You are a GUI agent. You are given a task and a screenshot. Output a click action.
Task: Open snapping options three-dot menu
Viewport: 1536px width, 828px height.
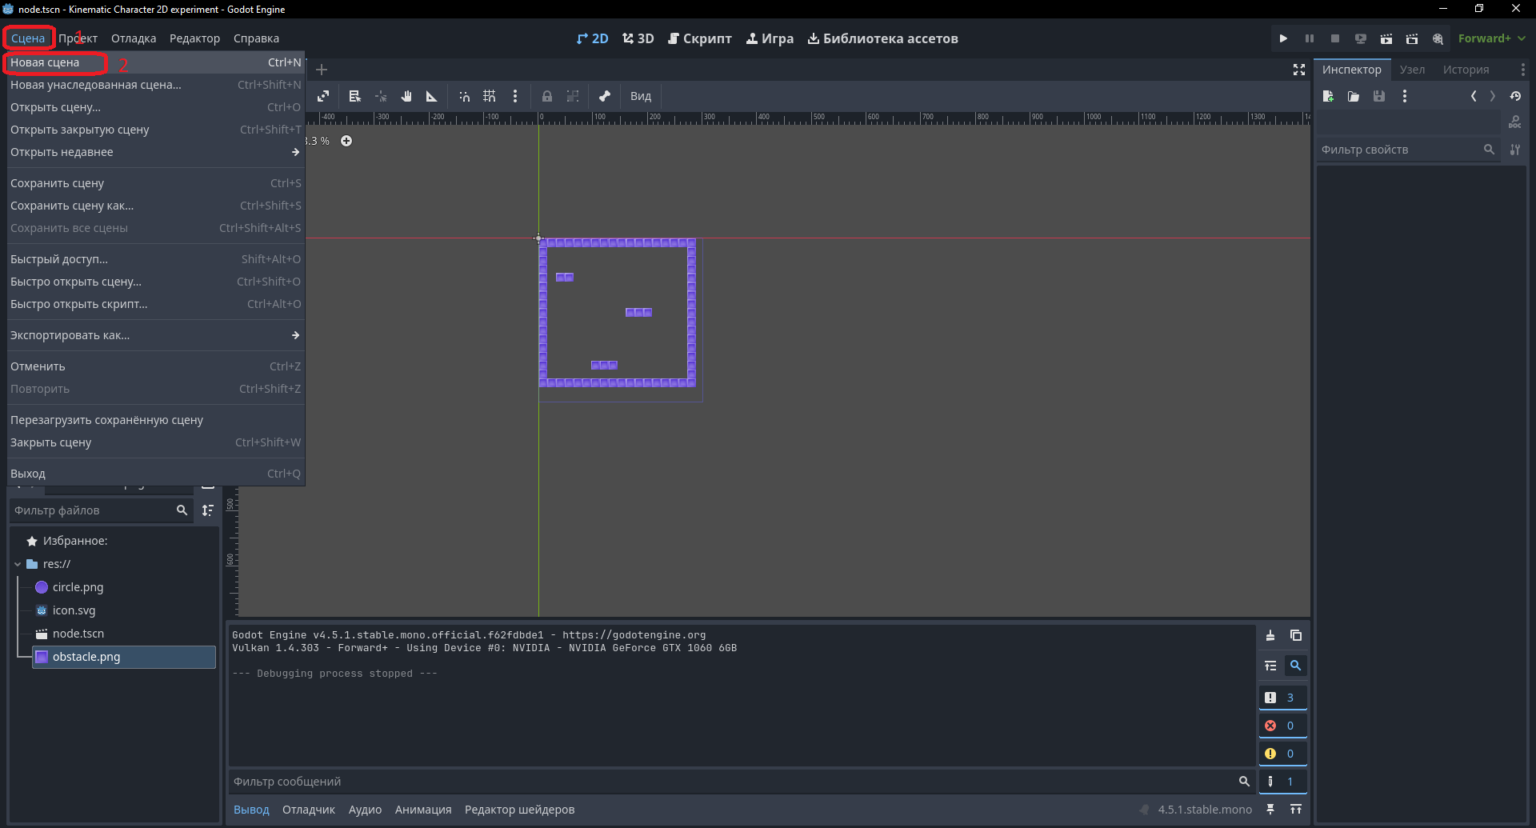pos(515,96)
